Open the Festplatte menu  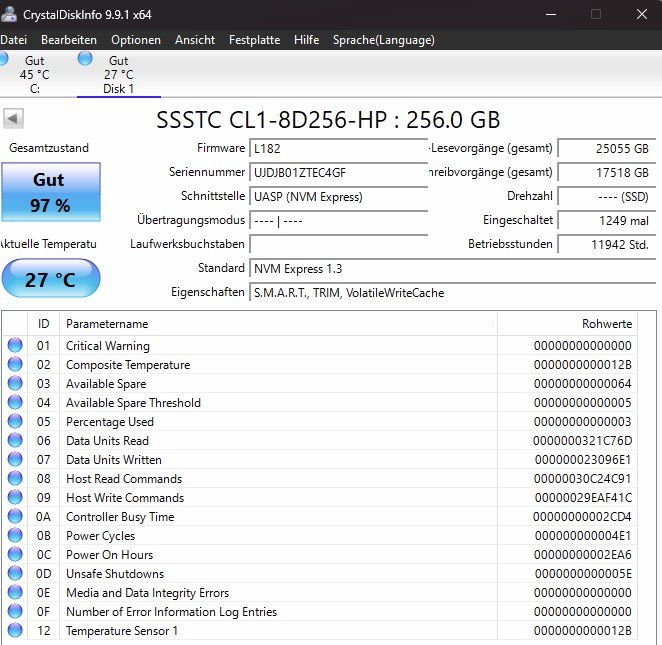[254, 40]
